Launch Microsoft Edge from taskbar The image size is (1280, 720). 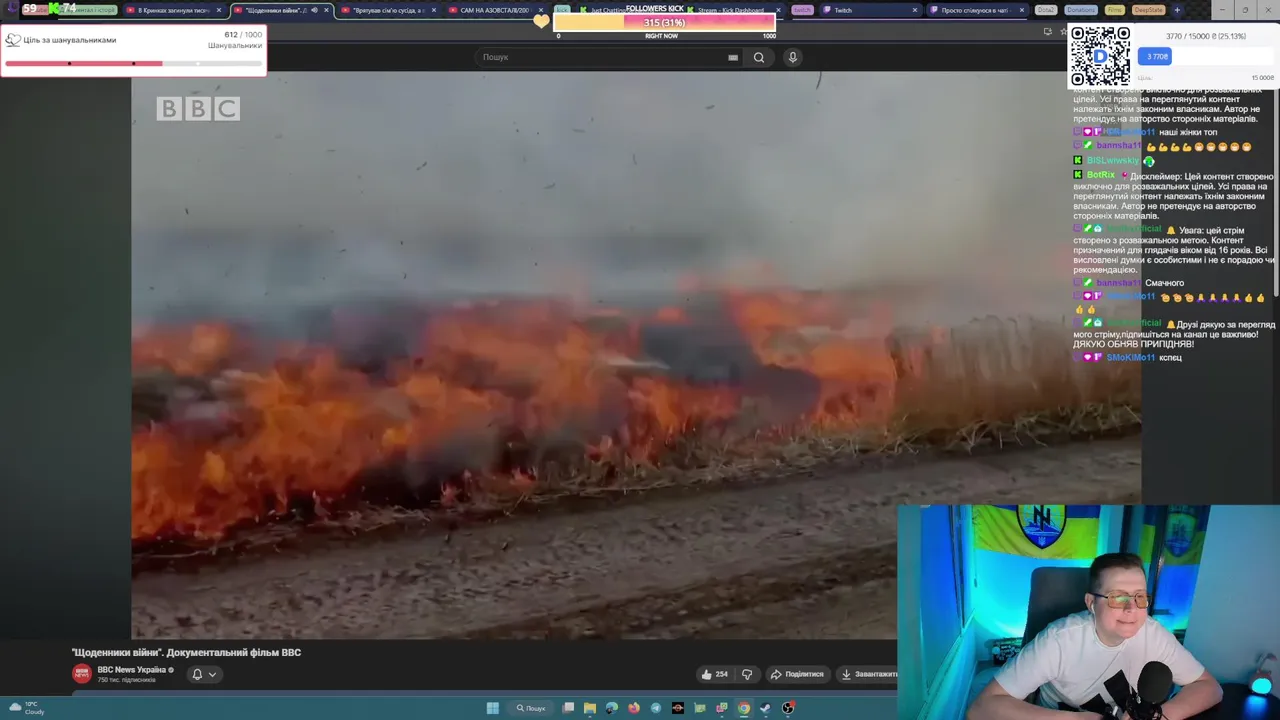coord(612,708)
